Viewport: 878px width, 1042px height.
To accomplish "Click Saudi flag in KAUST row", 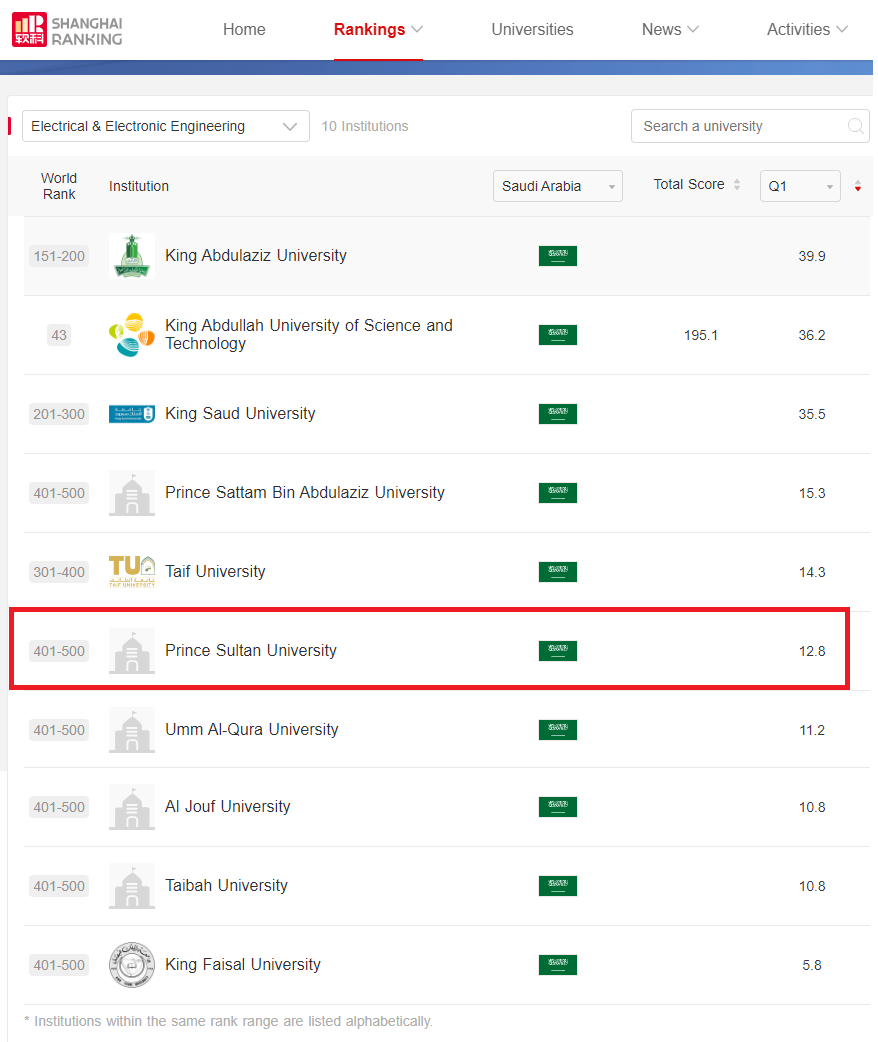I will (558, 335).
